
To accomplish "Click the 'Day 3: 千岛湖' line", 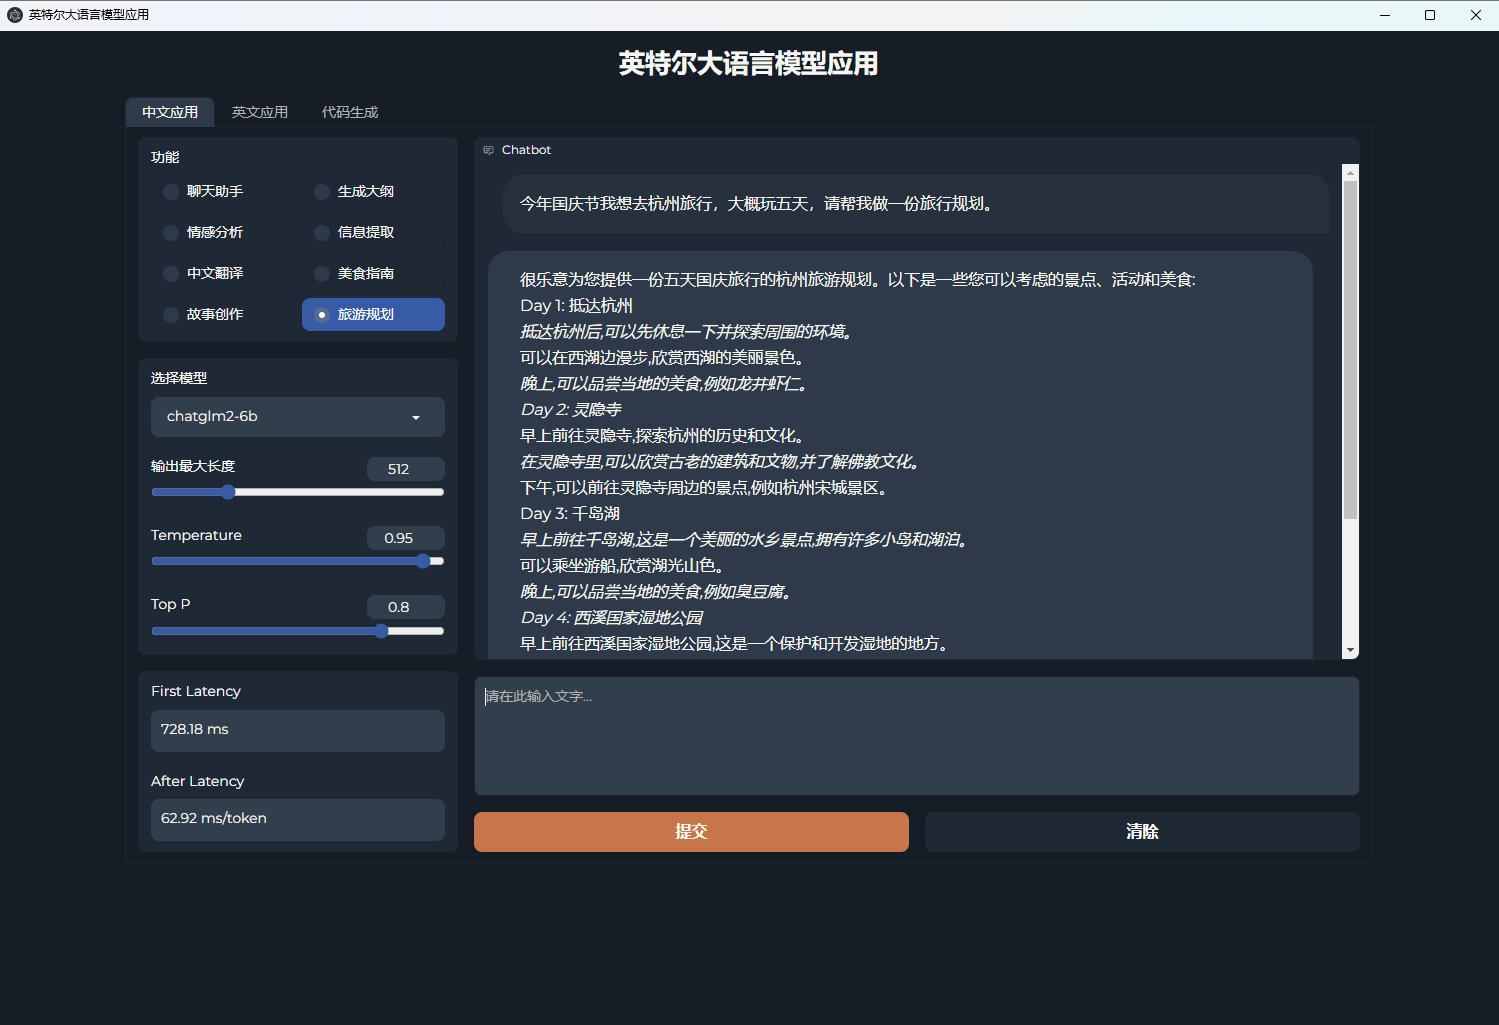I will click(x=570, y=514).
